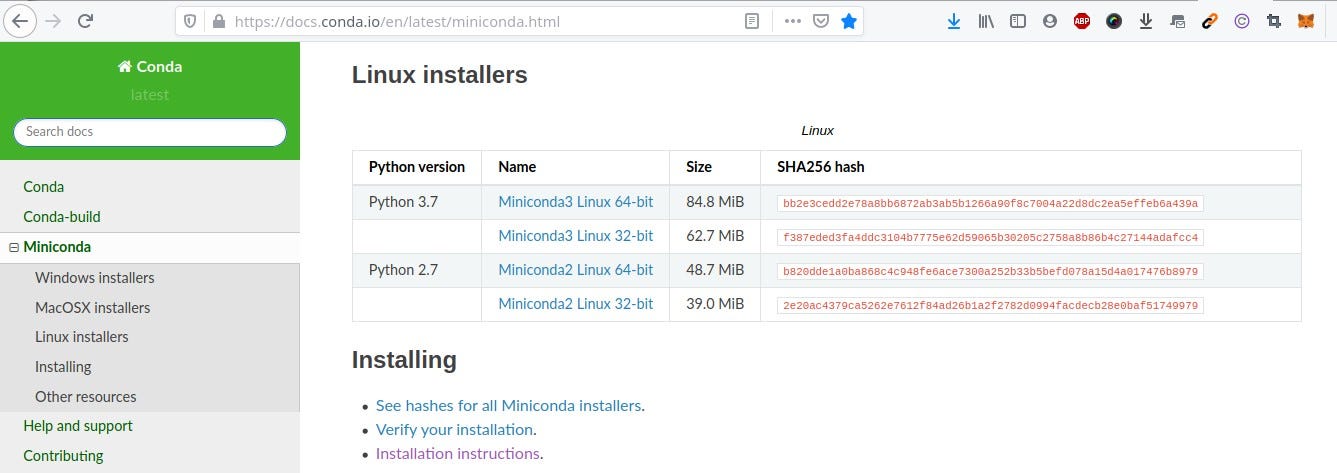Image resolution: width=1337 pixels, height=473 pixels.
Task: Go back to the previous page
Action: point(21,20)
